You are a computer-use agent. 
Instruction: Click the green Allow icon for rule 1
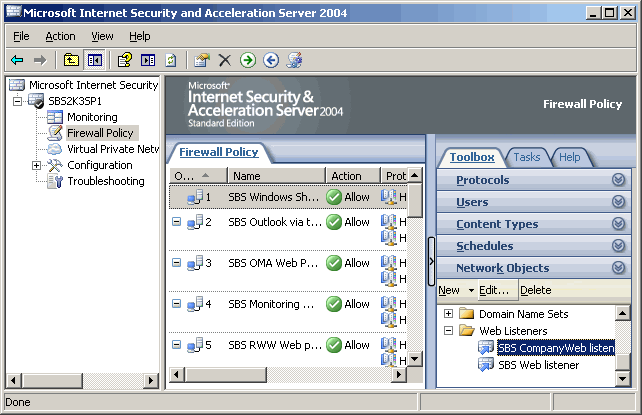click(334, 197)
